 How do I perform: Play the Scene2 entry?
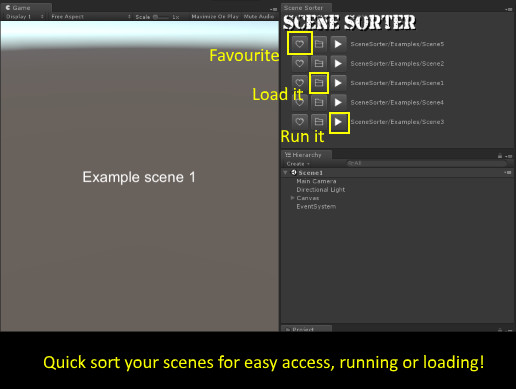tap(338, 63)
